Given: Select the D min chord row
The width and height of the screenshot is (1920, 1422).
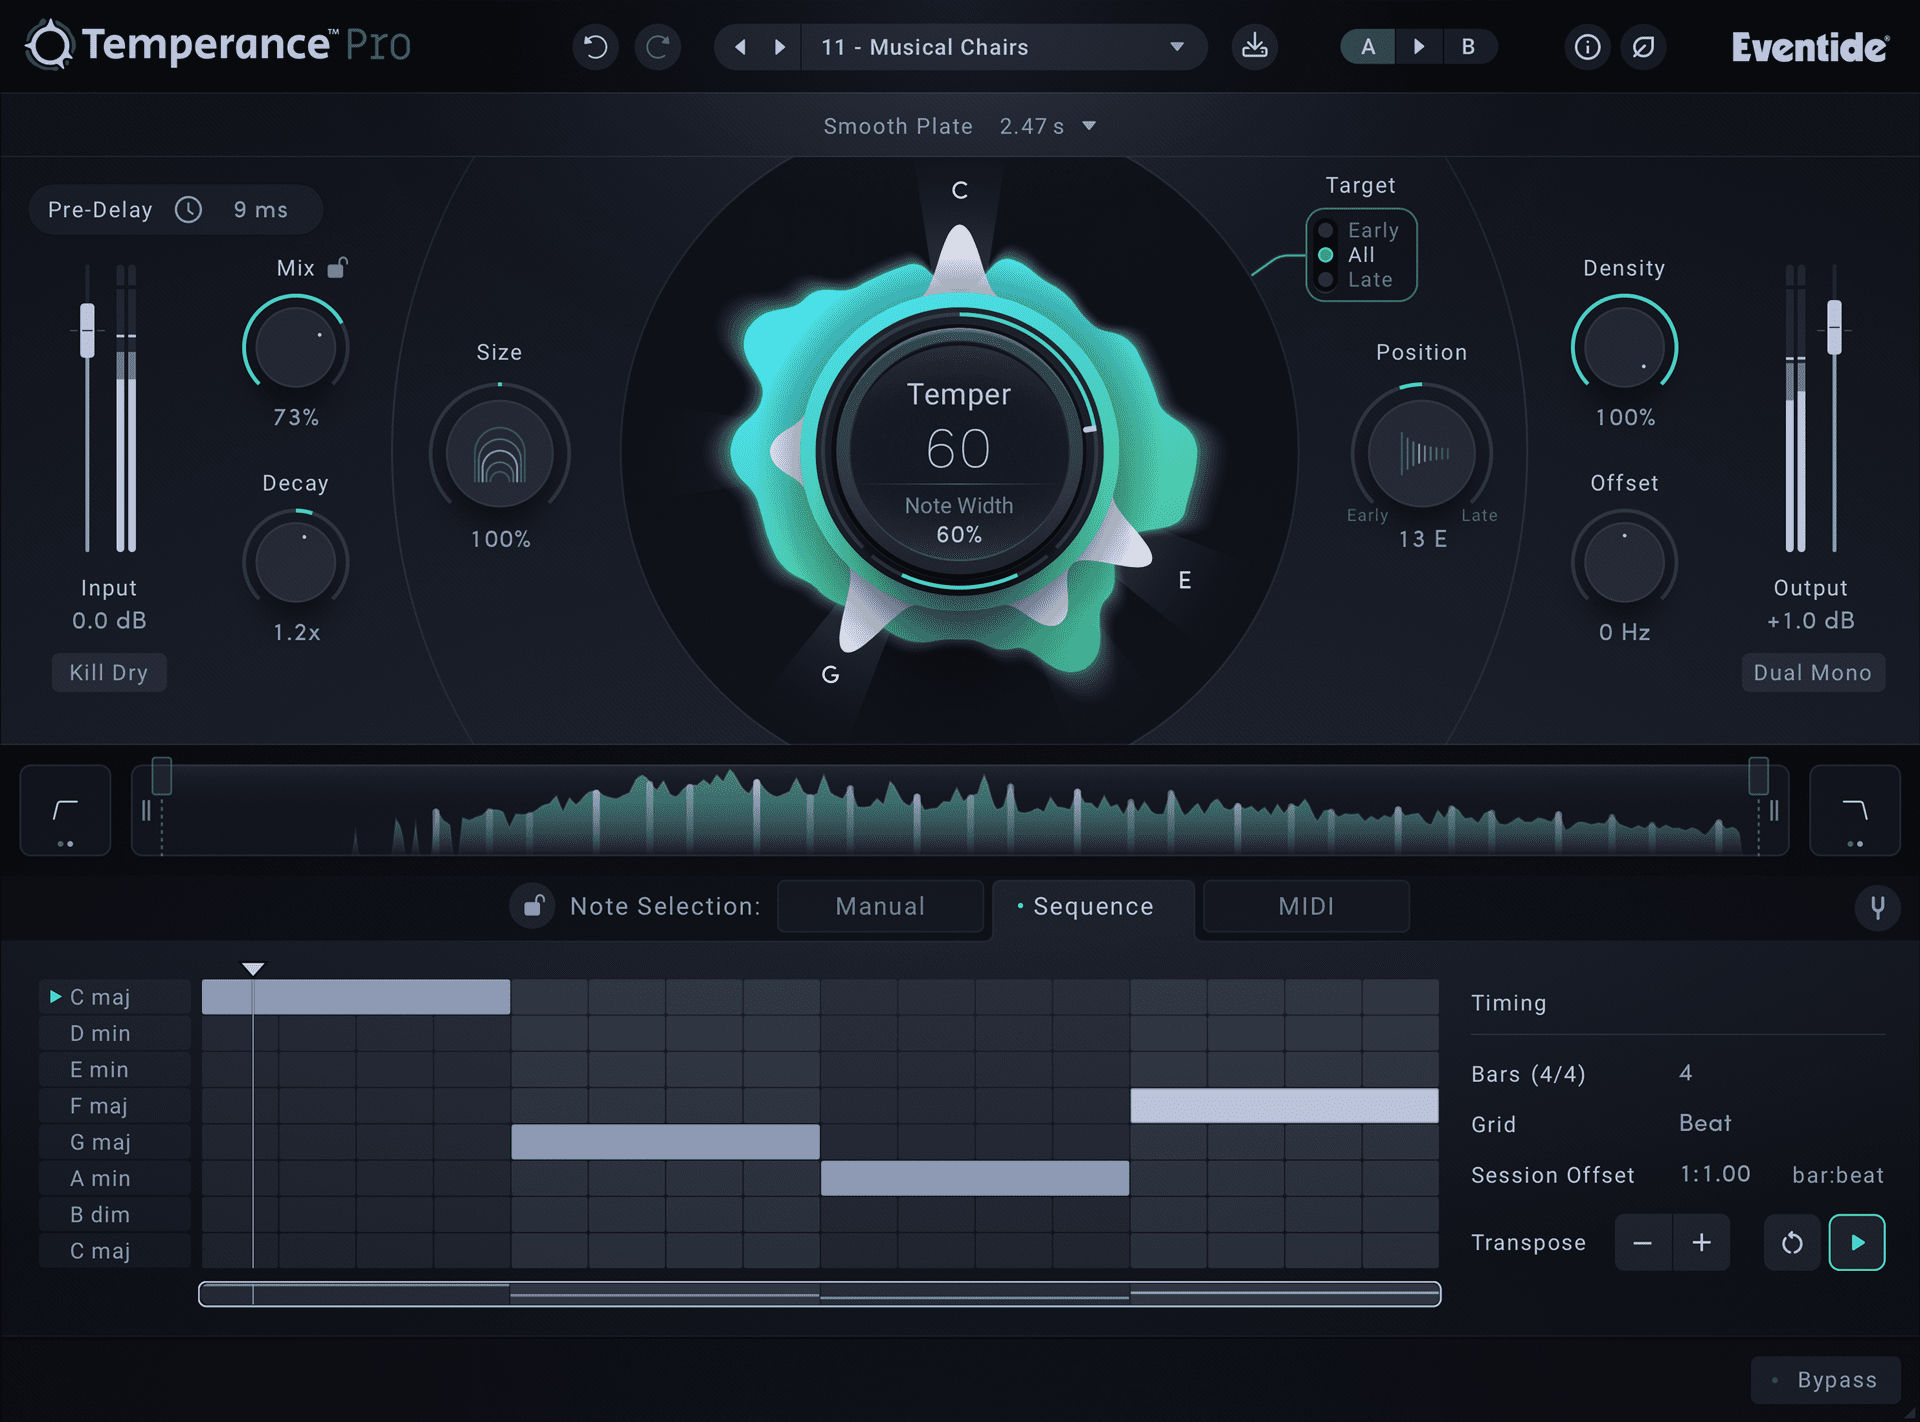Looking at the screenshot, I should point(115,1033).
